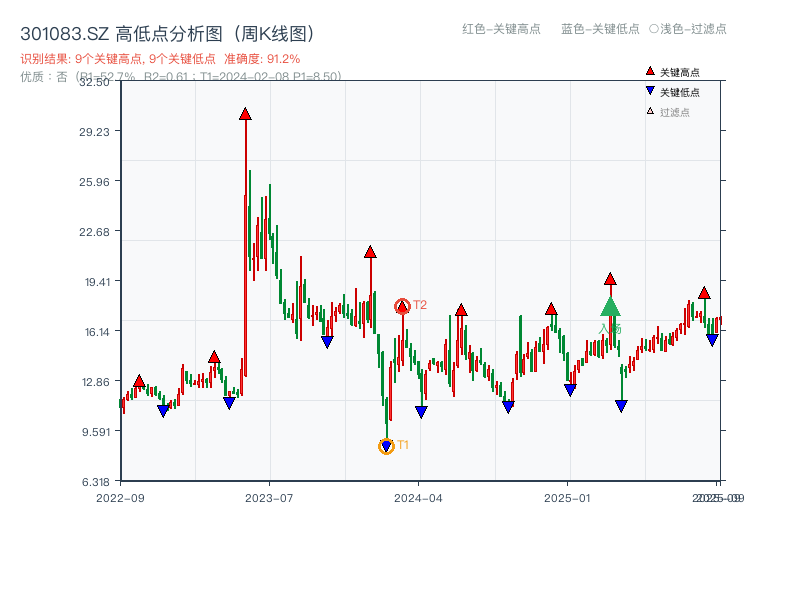Click the rightmost red key-high triangle marker
The width and height of the screenshot is (800, 600).
(x=705, y=293)
